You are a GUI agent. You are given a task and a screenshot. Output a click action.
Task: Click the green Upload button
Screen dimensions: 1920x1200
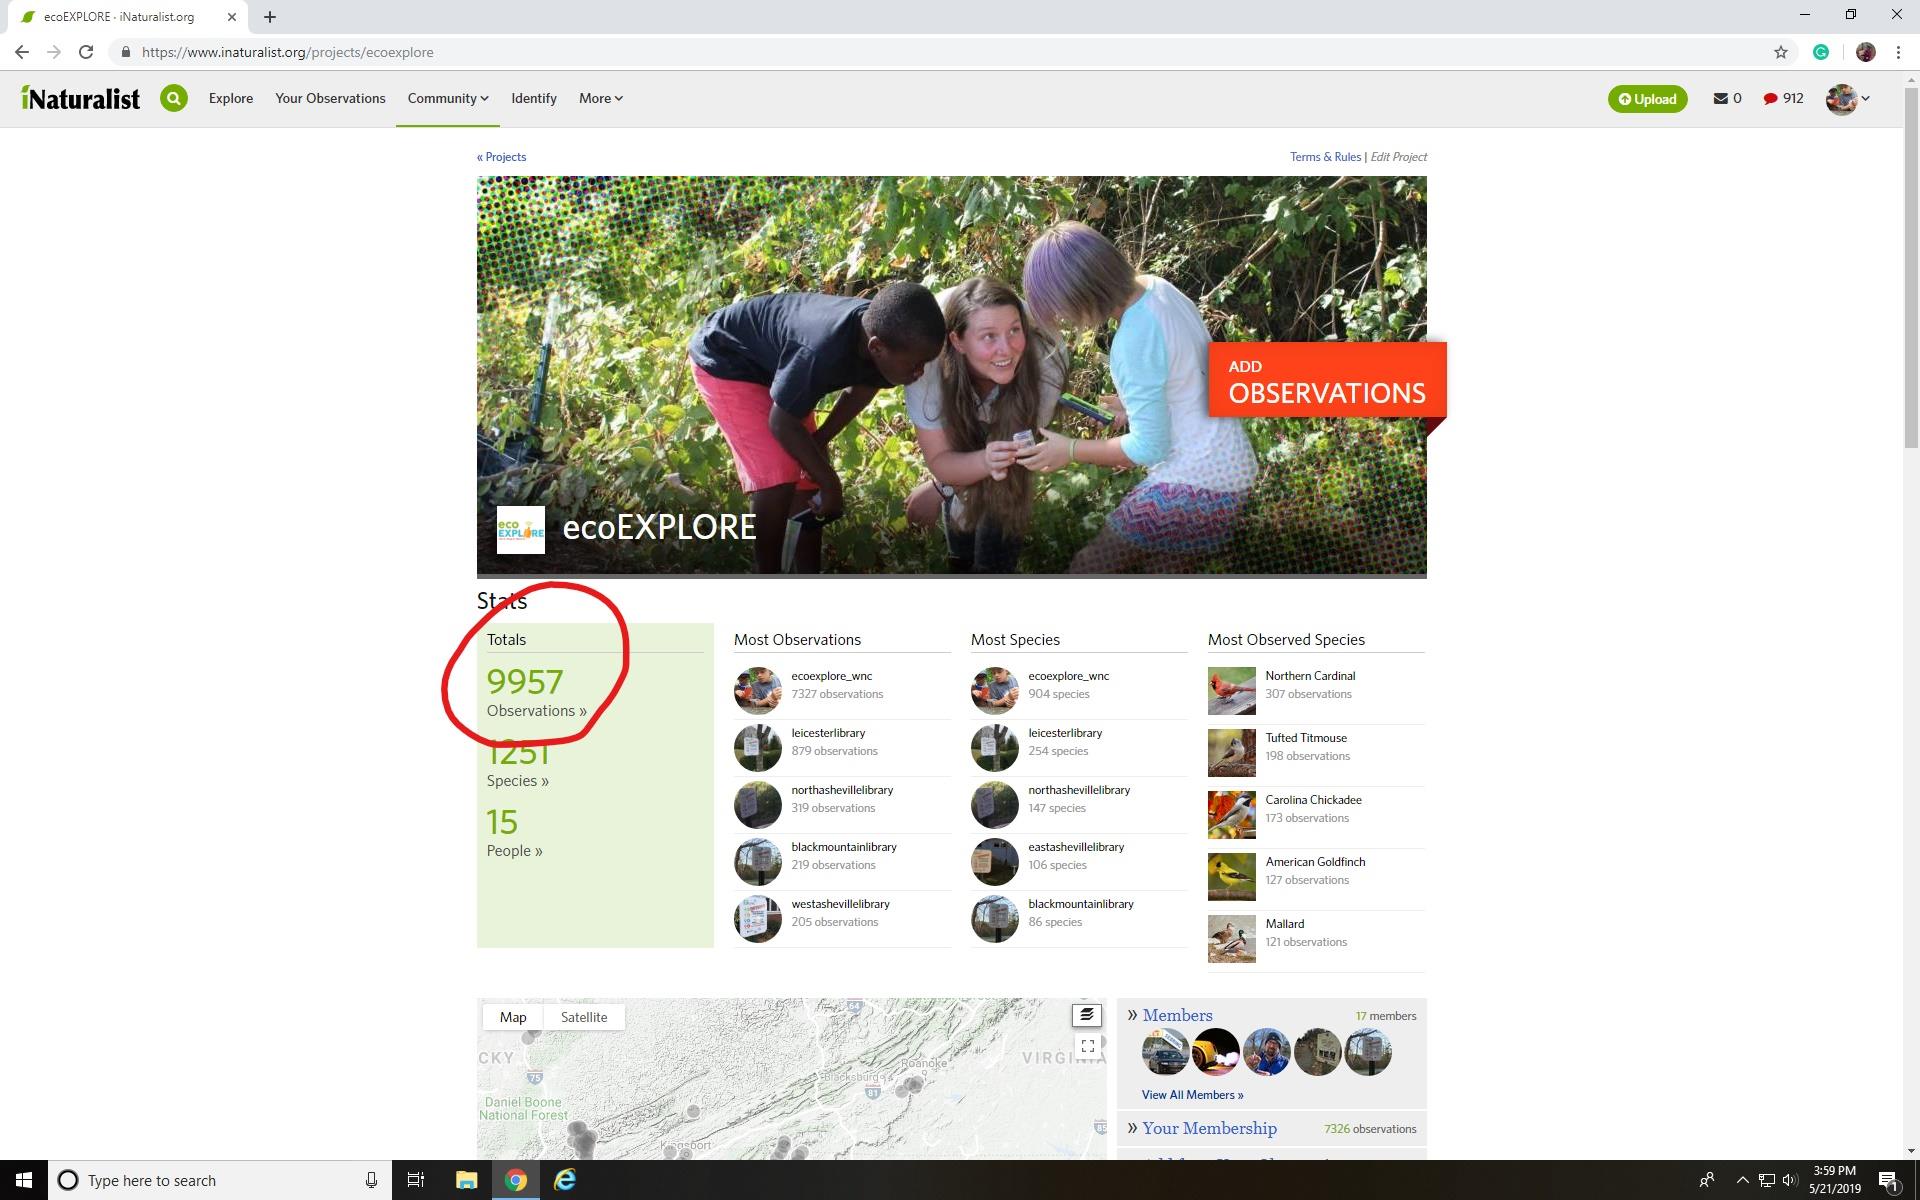pyautogui.click(x=1647, y=99)
